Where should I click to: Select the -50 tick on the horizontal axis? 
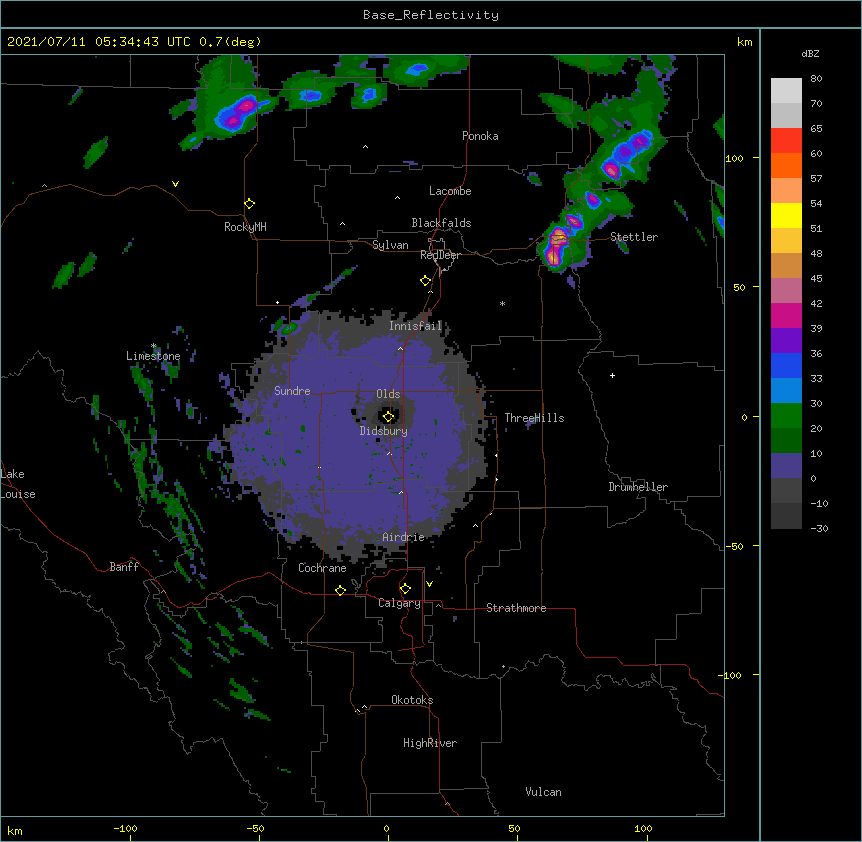coord(255,829)
